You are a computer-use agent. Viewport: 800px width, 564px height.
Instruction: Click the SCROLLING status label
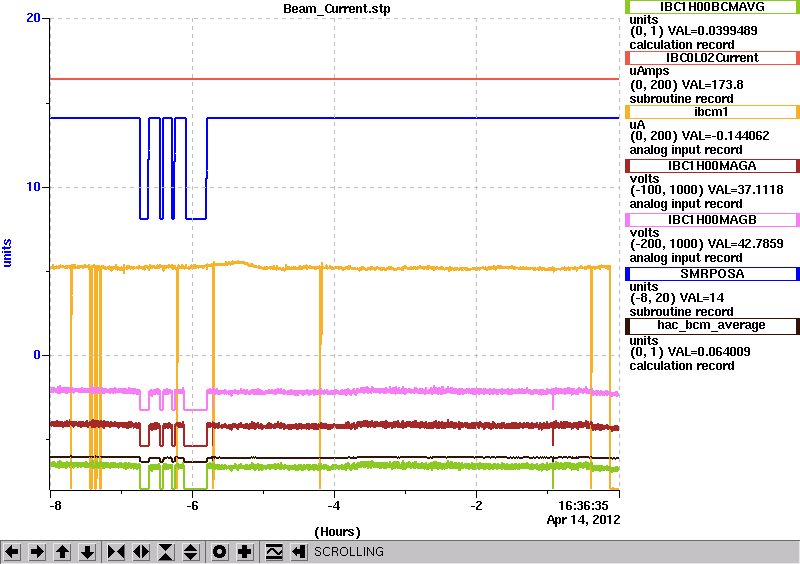click(348, 552)
